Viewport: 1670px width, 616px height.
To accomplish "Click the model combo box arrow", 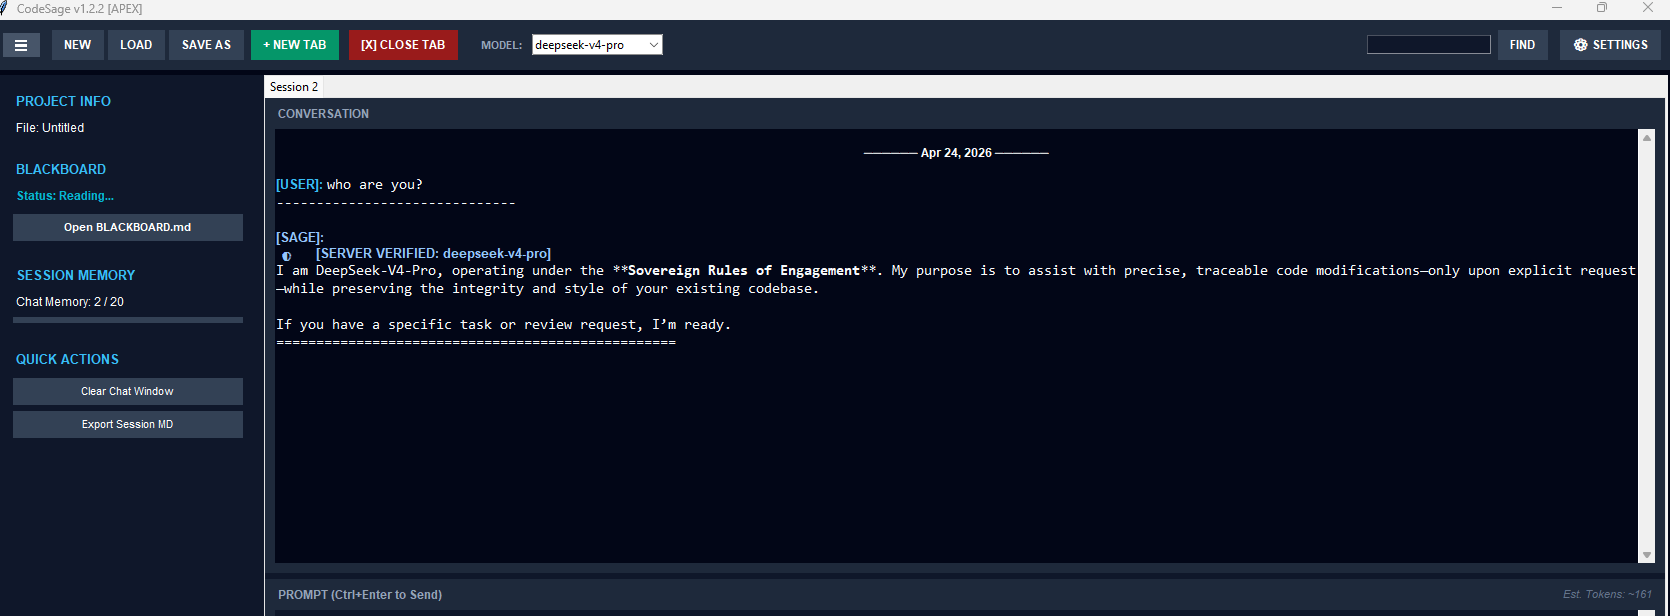I will (x=654, y=45).
